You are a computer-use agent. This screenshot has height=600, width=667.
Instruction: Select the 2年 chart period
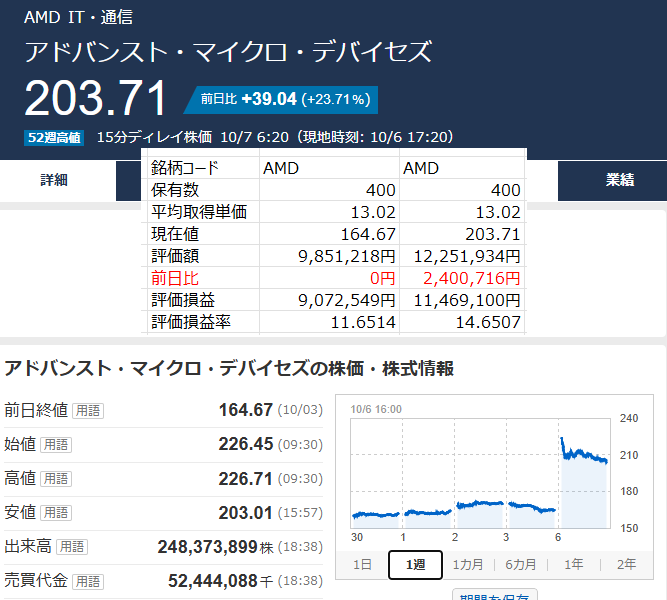[626, 564]
